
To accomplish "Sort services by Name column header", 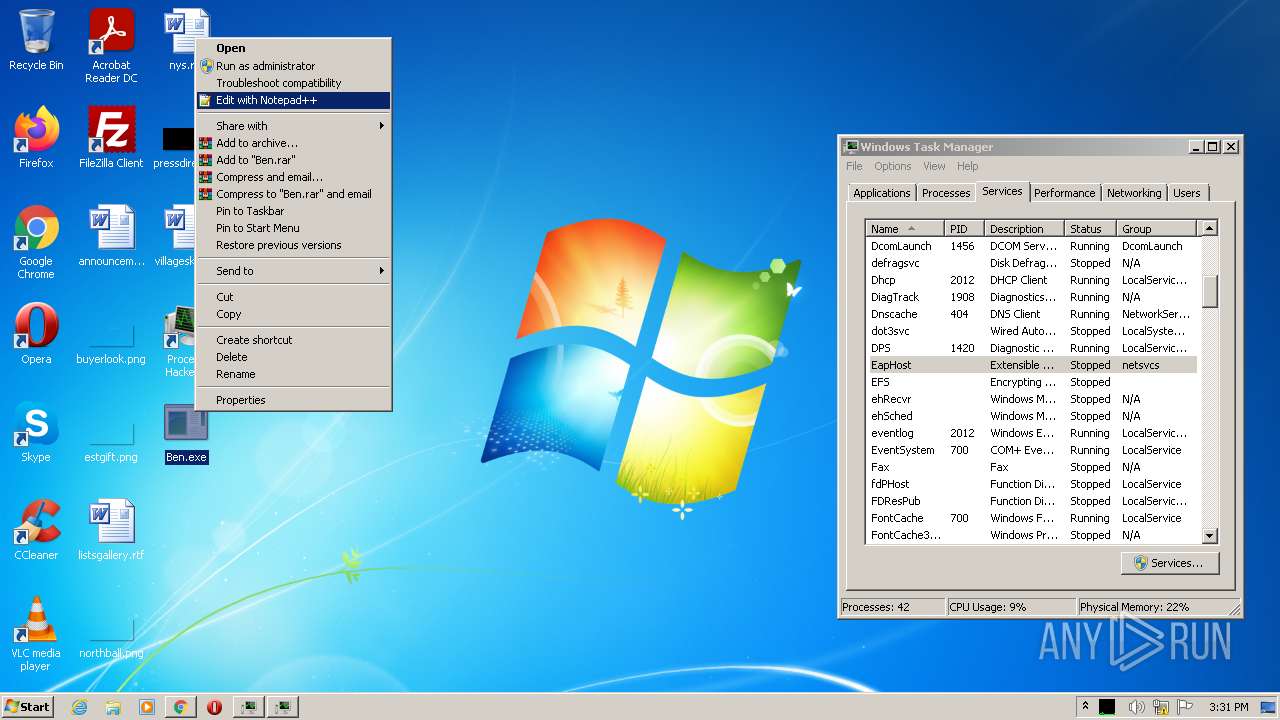I will [905, 229].
